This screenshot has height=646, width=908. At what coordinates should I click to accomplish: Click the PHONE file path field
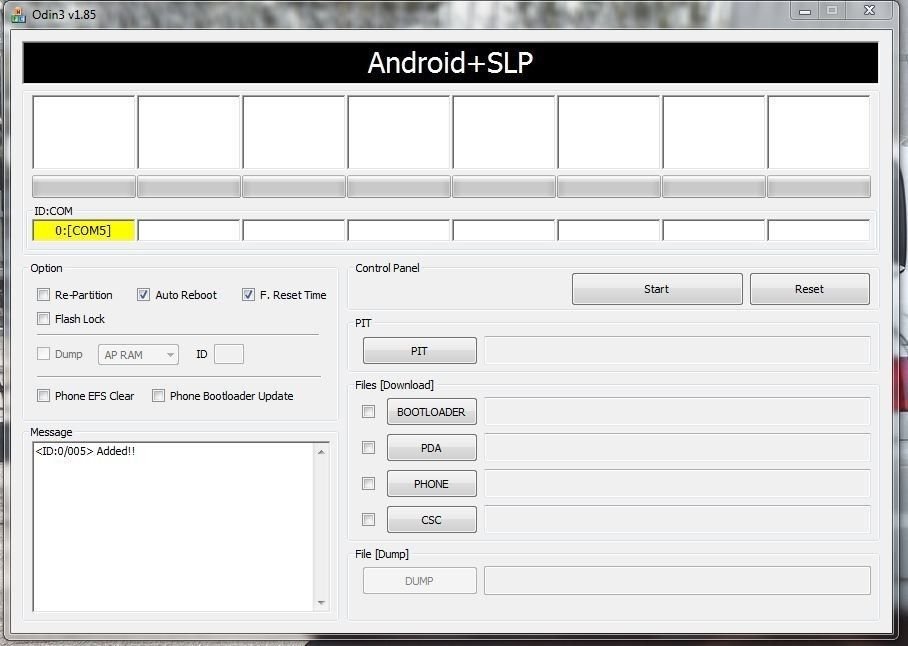(x=678, y=483)
